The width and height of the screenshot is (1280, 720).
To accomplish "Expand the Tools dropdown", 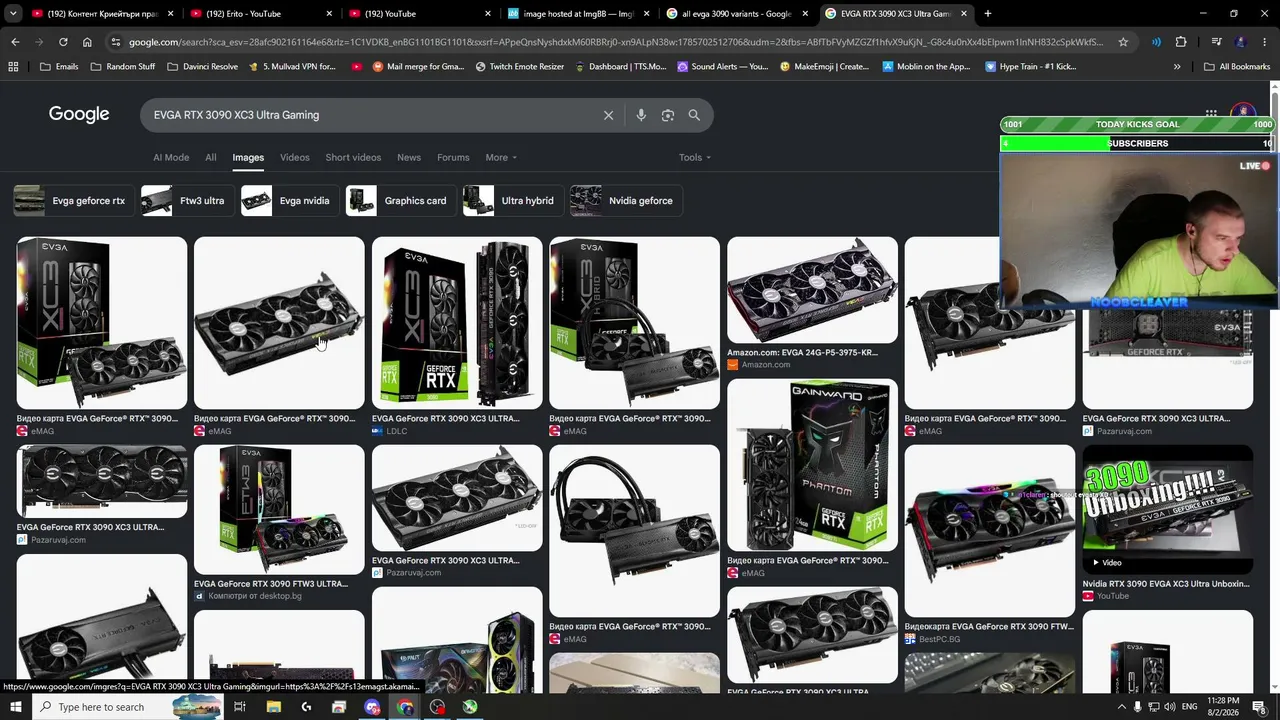I will (x=695, y=157).
